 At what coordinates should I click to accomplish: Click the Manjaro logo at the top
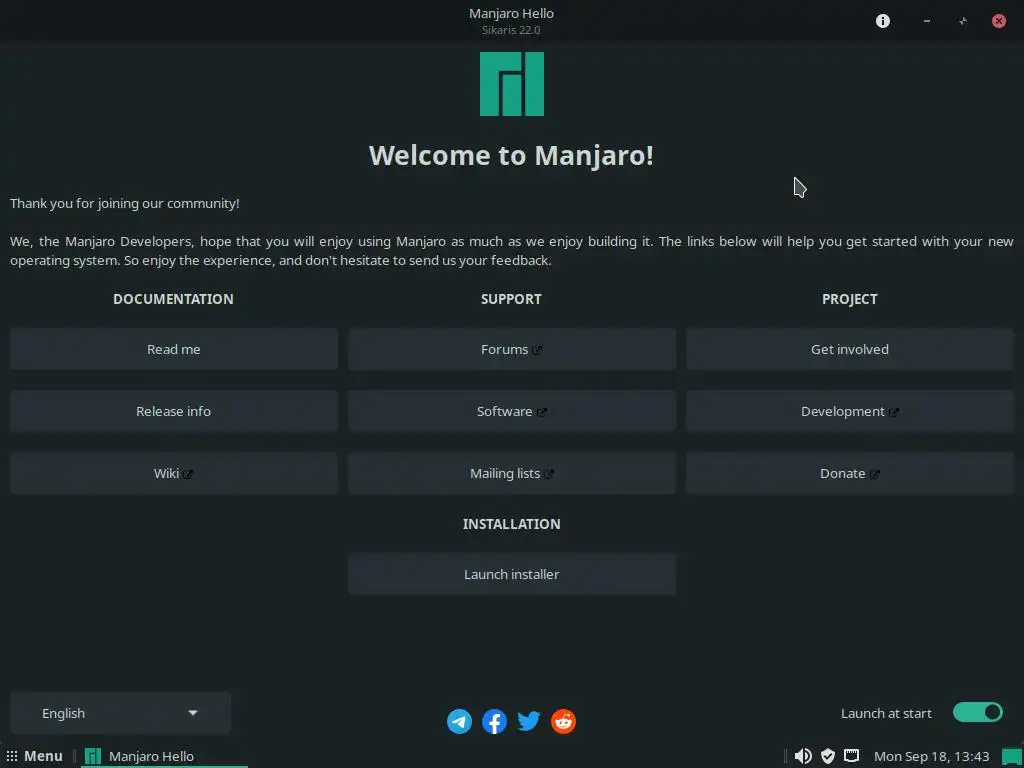pos(512,84)
